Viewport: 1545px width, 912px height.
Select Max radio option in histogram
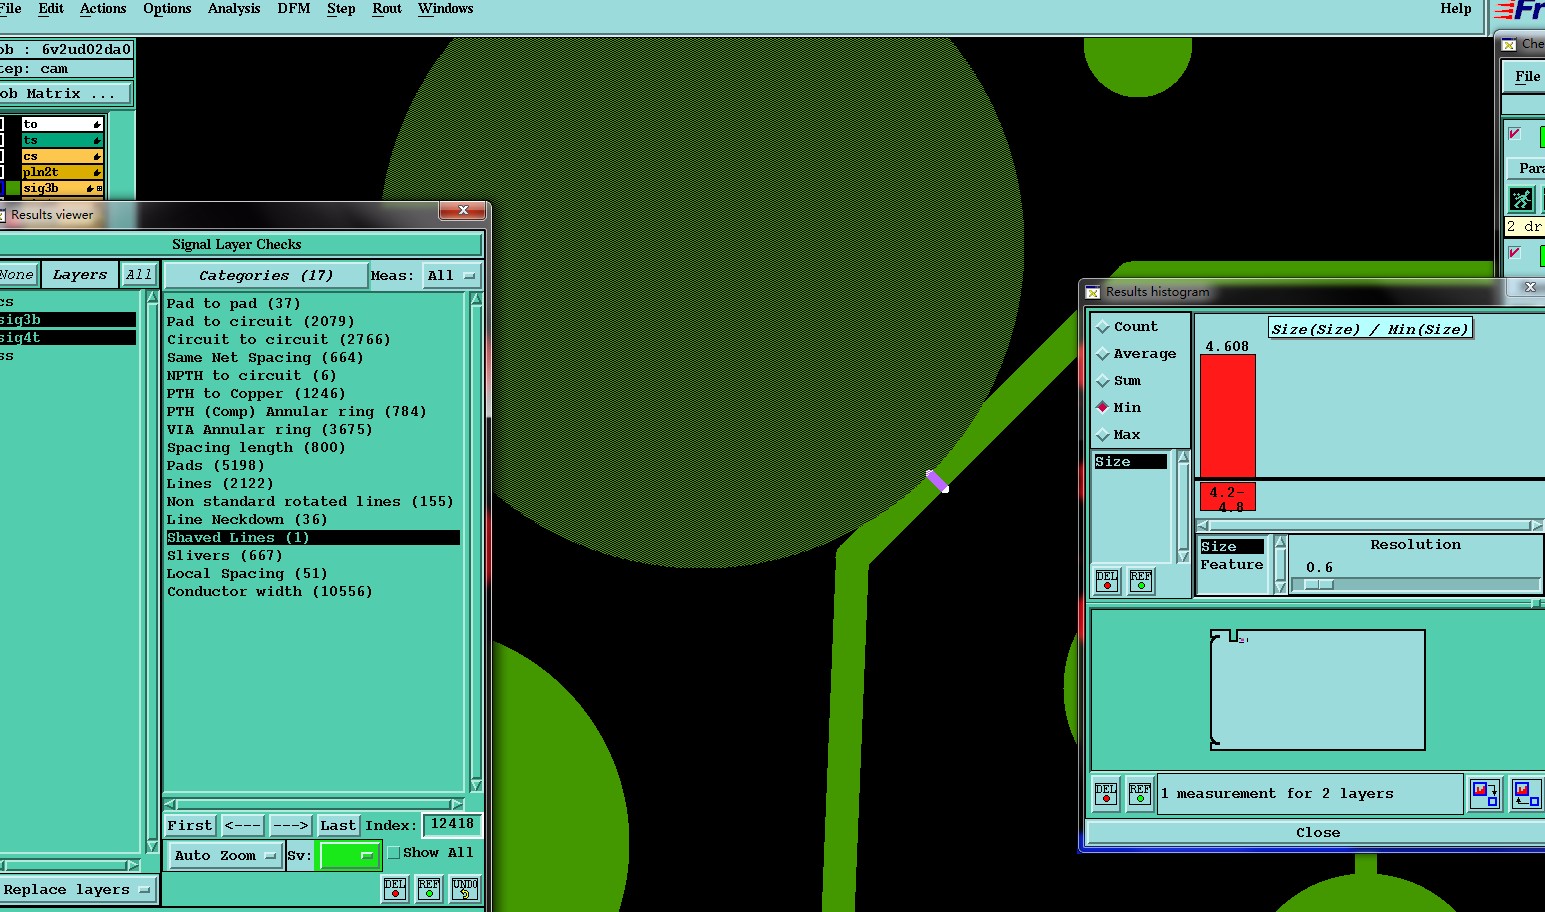pyautogui.click(x=1103, y=435)
